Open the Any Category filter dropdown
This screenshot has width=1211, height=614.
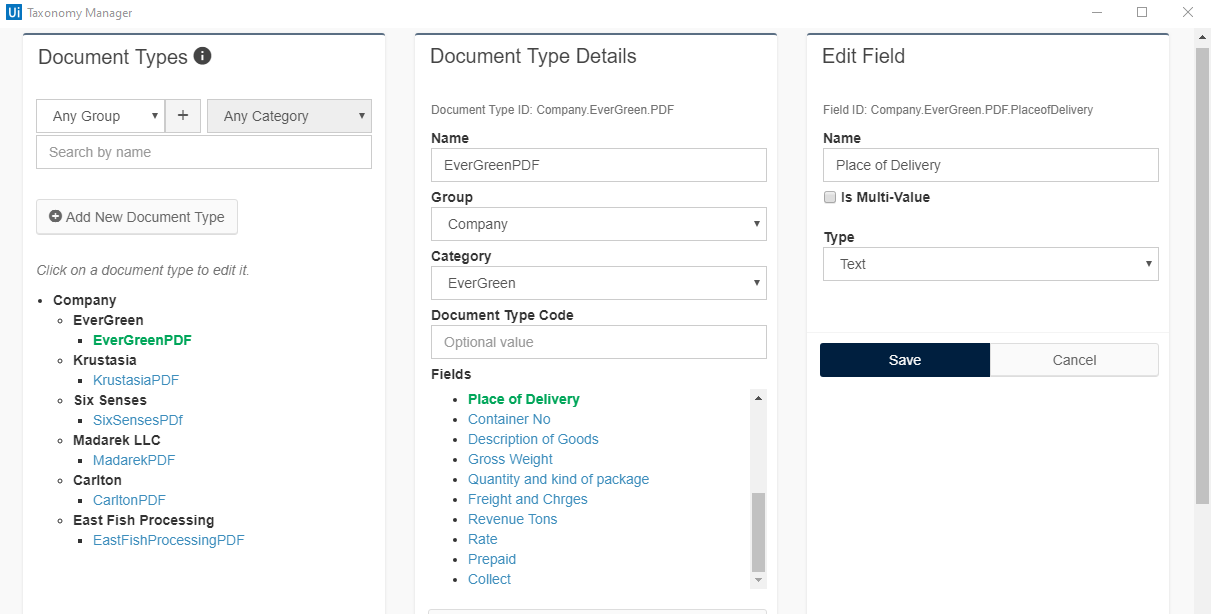[x=289, y=116]
